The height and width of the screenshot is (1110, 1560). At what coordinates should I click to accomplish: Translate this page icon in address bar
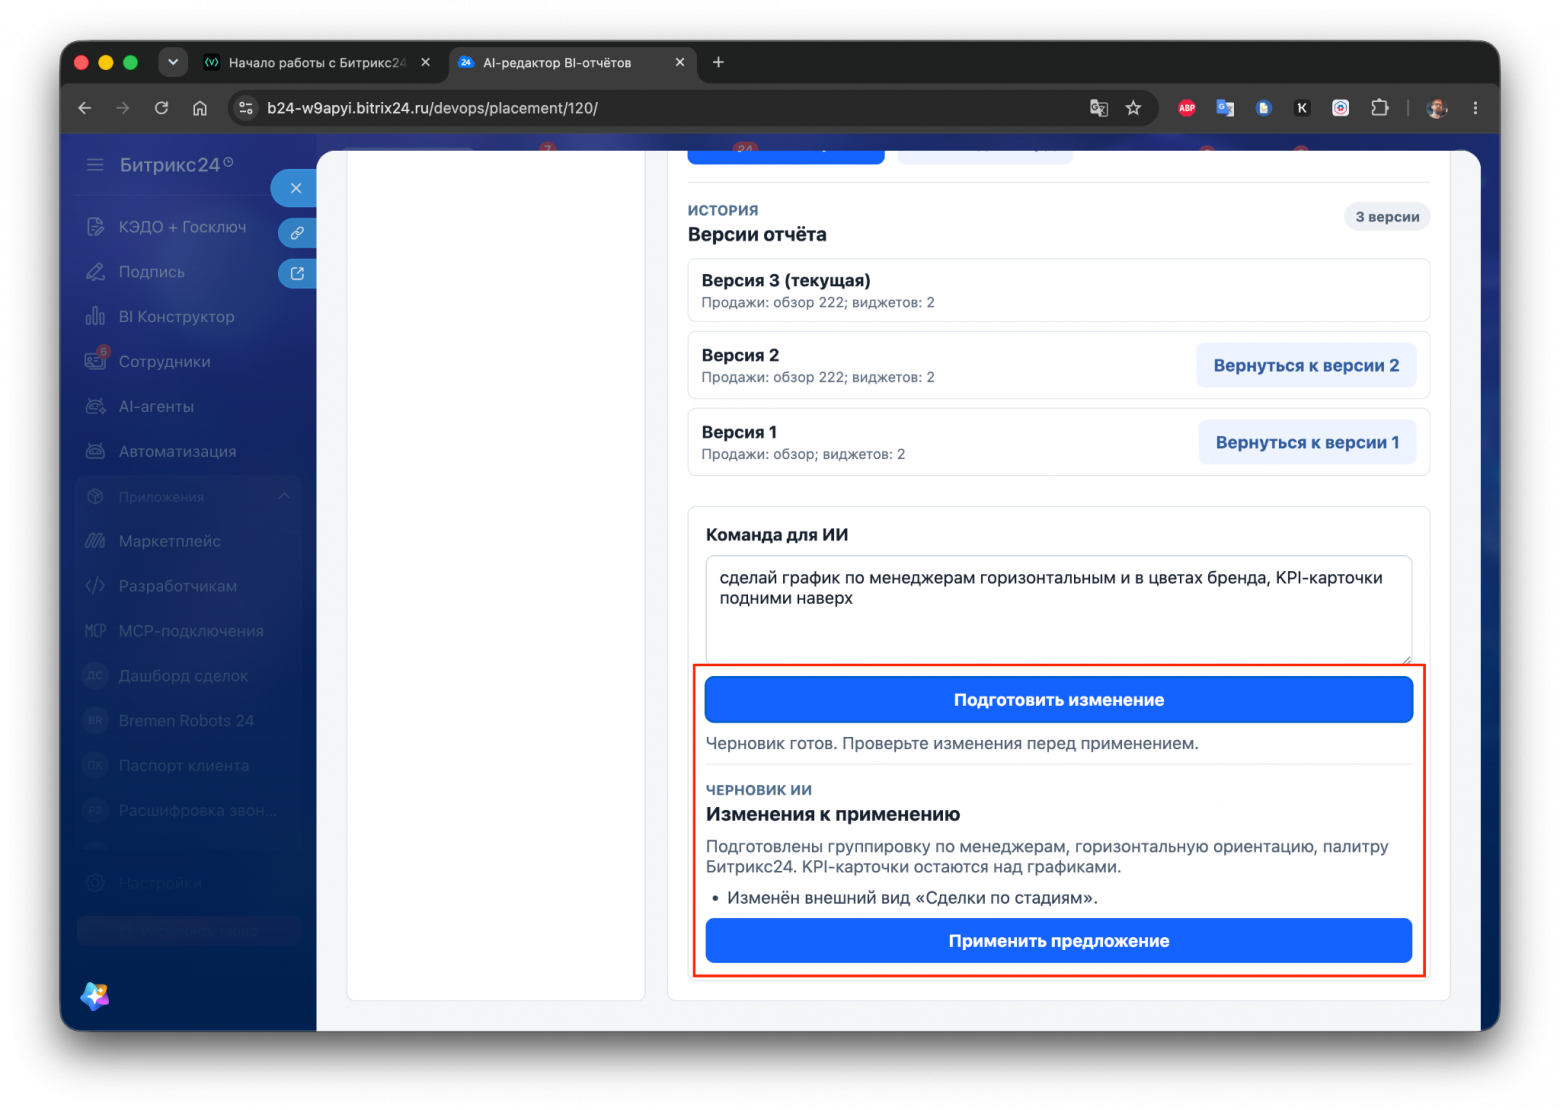pyautogui.click(x=1098, y=108)
